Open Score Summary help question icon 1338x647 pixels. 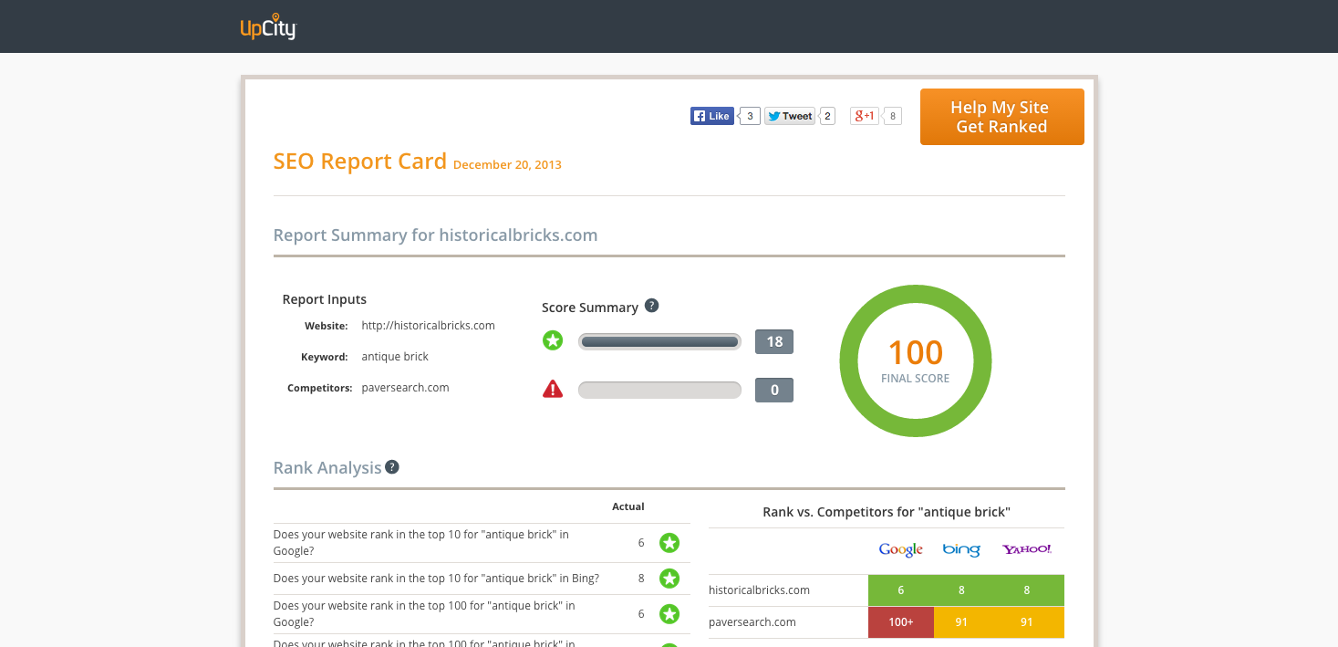point(652,306)
